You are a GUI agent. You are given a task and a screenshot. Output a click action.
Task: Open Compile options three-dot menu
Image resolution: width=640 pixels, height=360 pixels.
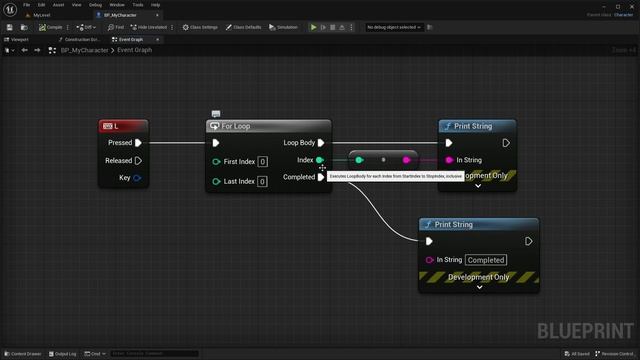(x=68, y=27)
